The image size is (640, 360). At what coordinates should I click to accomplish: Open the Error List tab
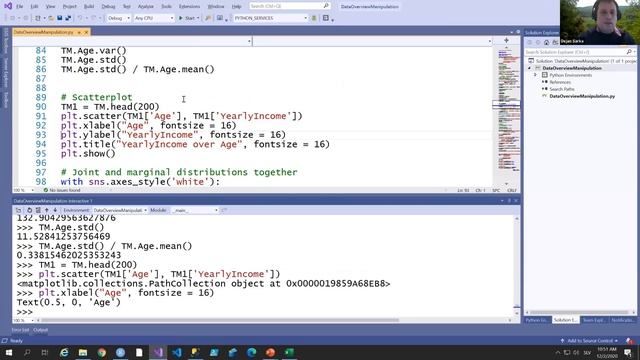(x=20, y=330)
